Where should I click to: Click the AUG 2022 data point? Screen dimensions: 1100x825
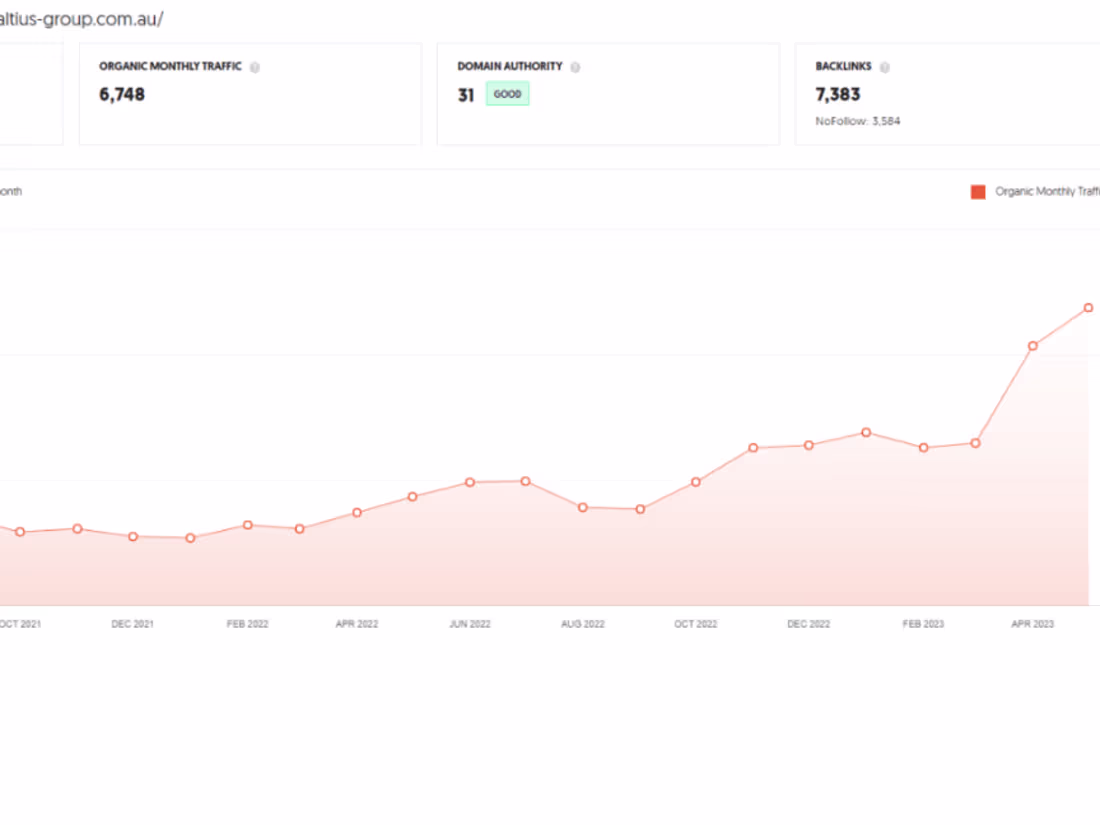point(583,507)
